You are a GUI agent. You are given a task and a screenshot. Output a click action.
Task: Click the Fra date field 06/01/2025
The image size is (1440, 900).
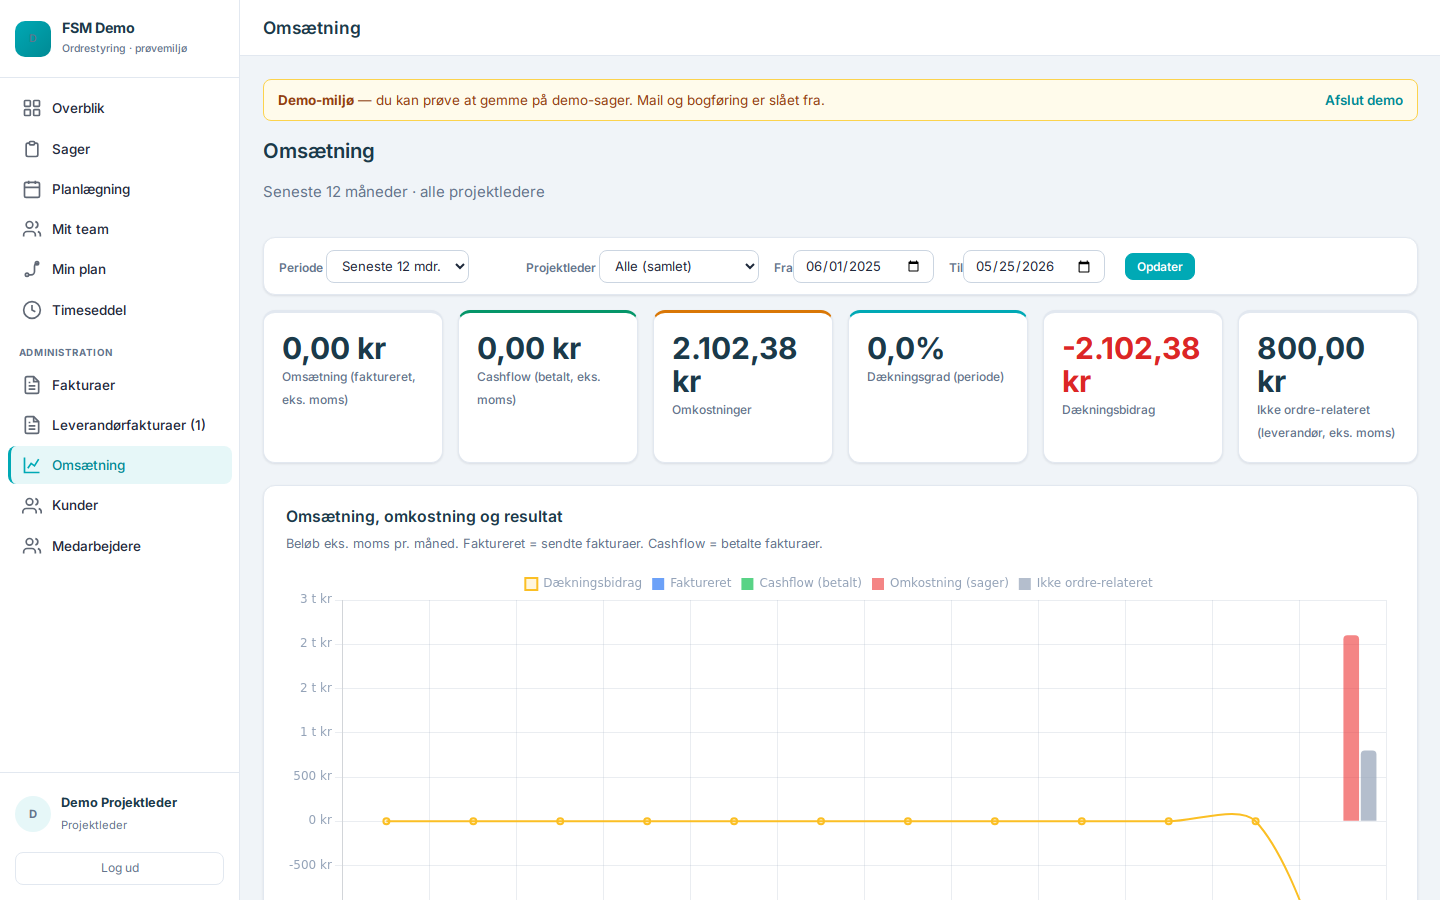tap(863, 267)
